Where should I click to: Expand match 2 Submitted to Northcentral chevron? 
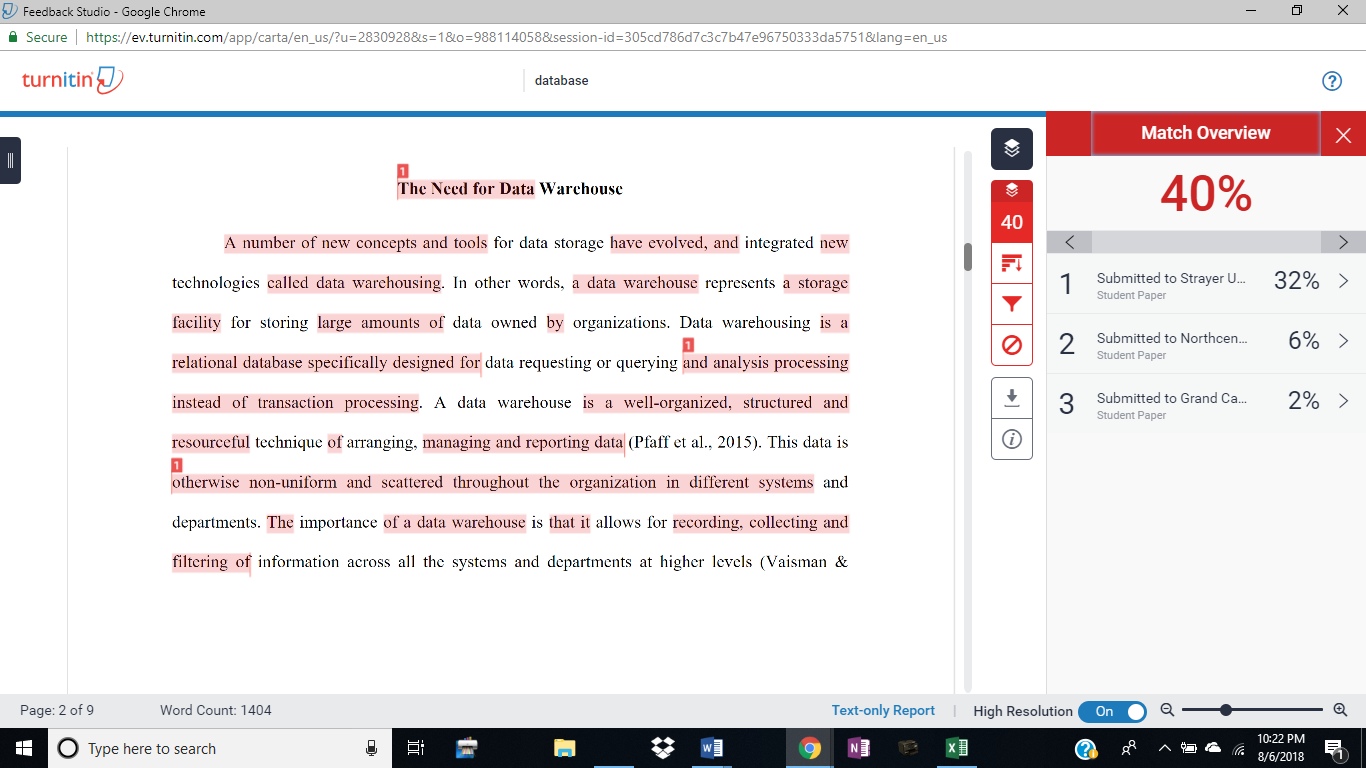point(1343,341)
